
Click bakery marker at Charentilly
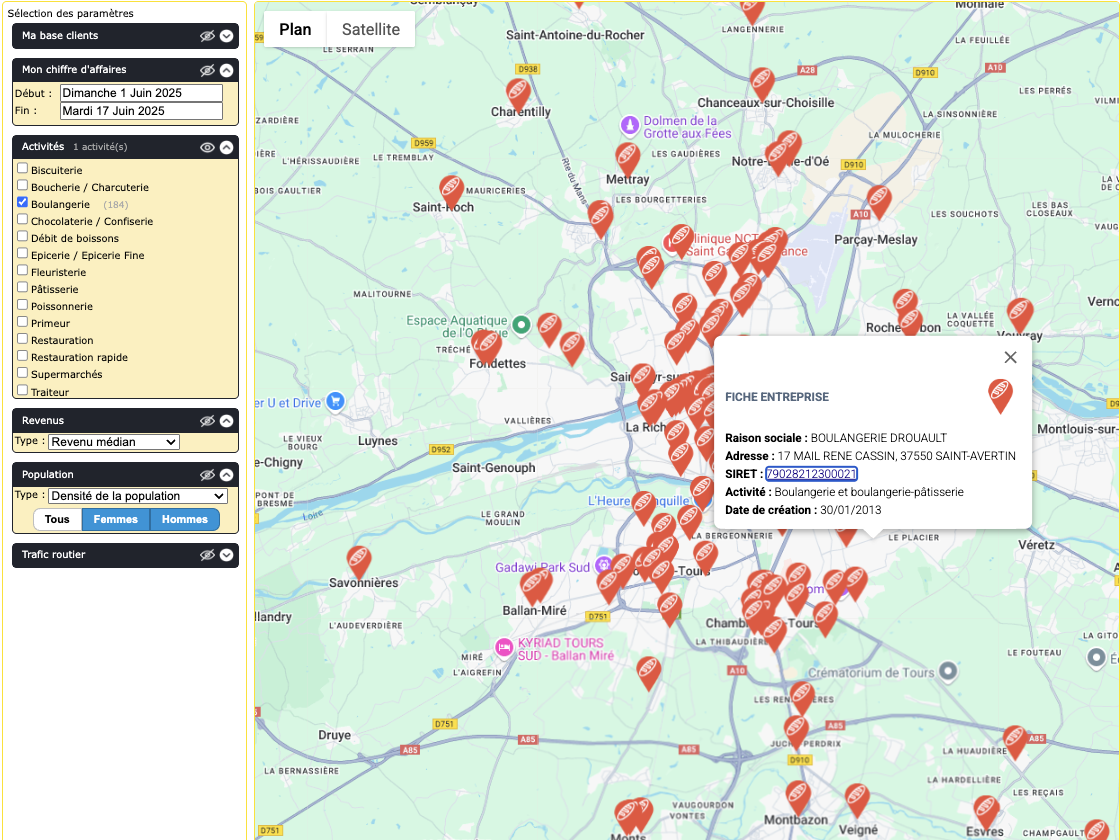click(519, 95)
